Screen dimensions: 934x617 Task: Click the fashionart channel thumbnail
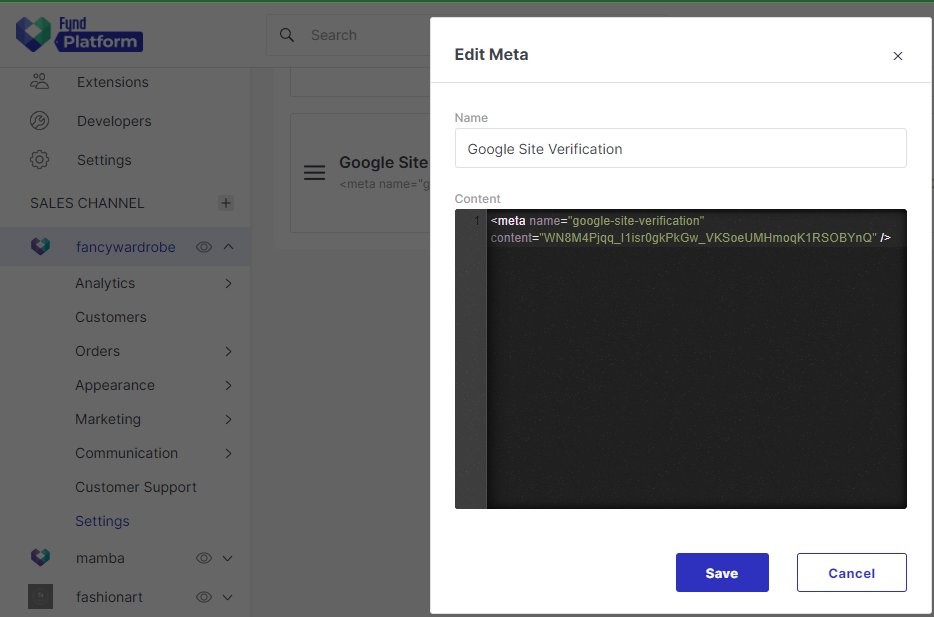click(41, 596)
